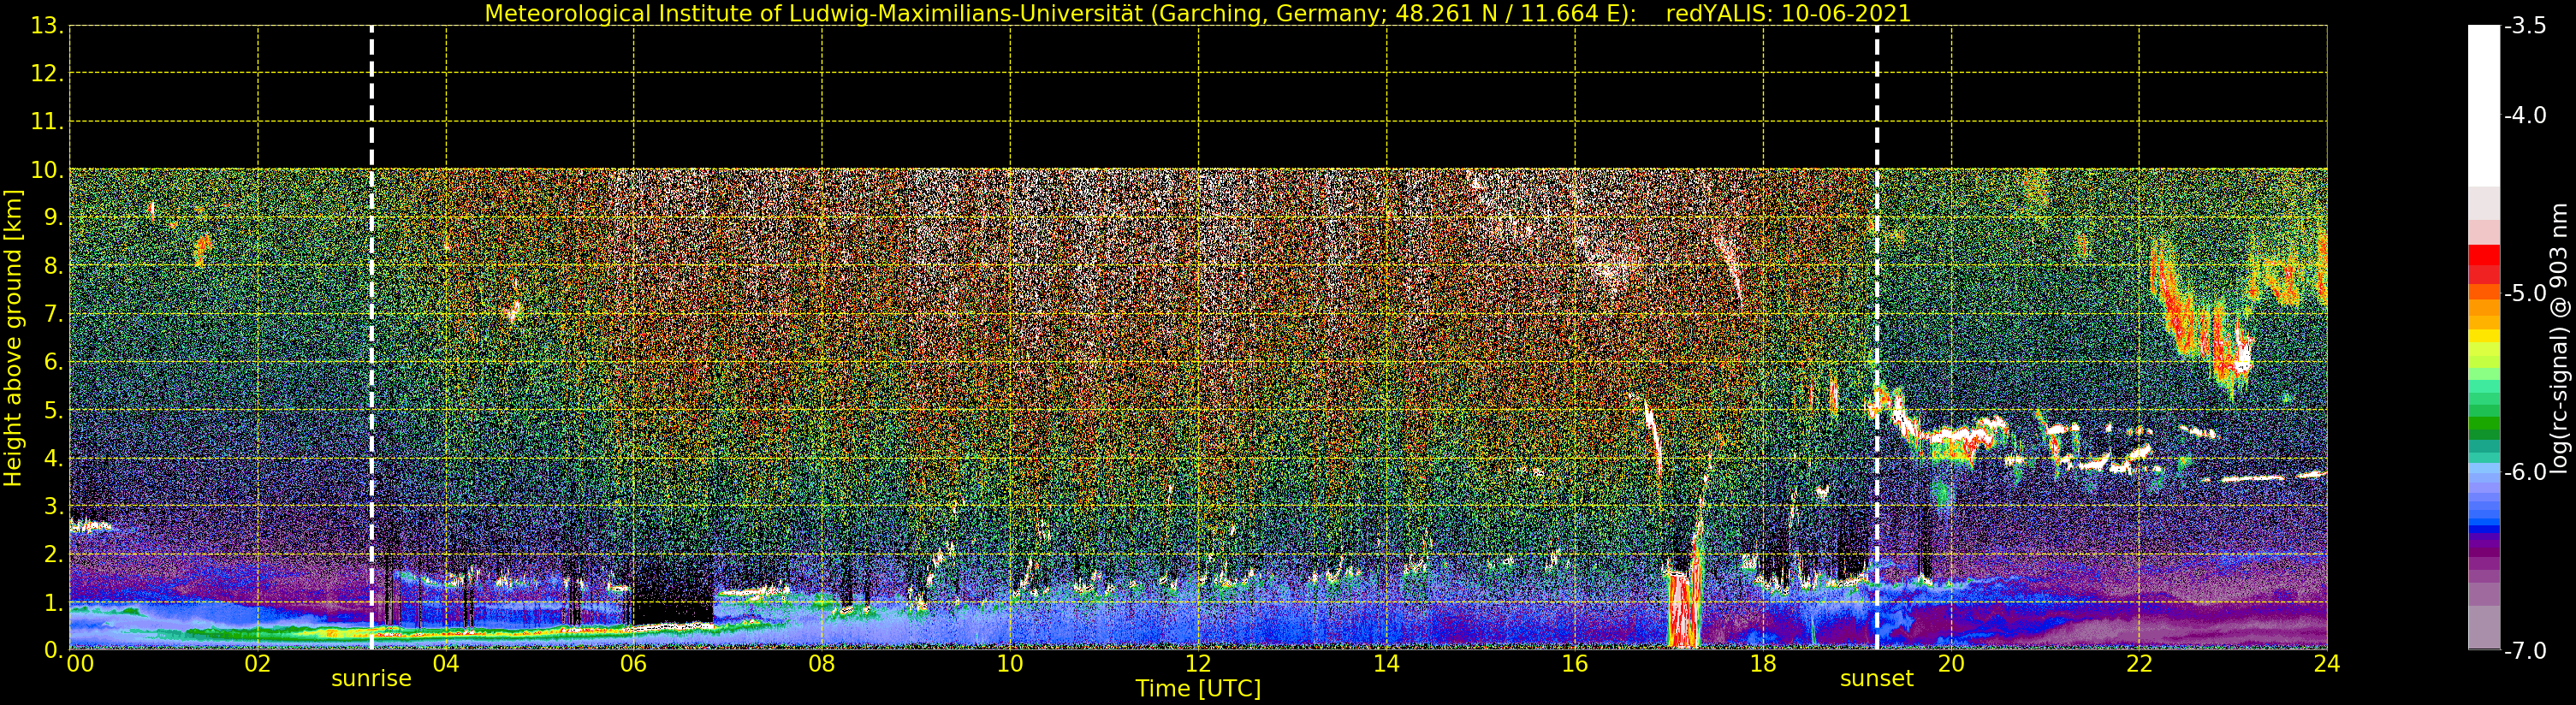The width and height of the screenshot is (2576, 705).
Task: Click the "5." km tick on the height axis
Action: (x=54, y=411)
